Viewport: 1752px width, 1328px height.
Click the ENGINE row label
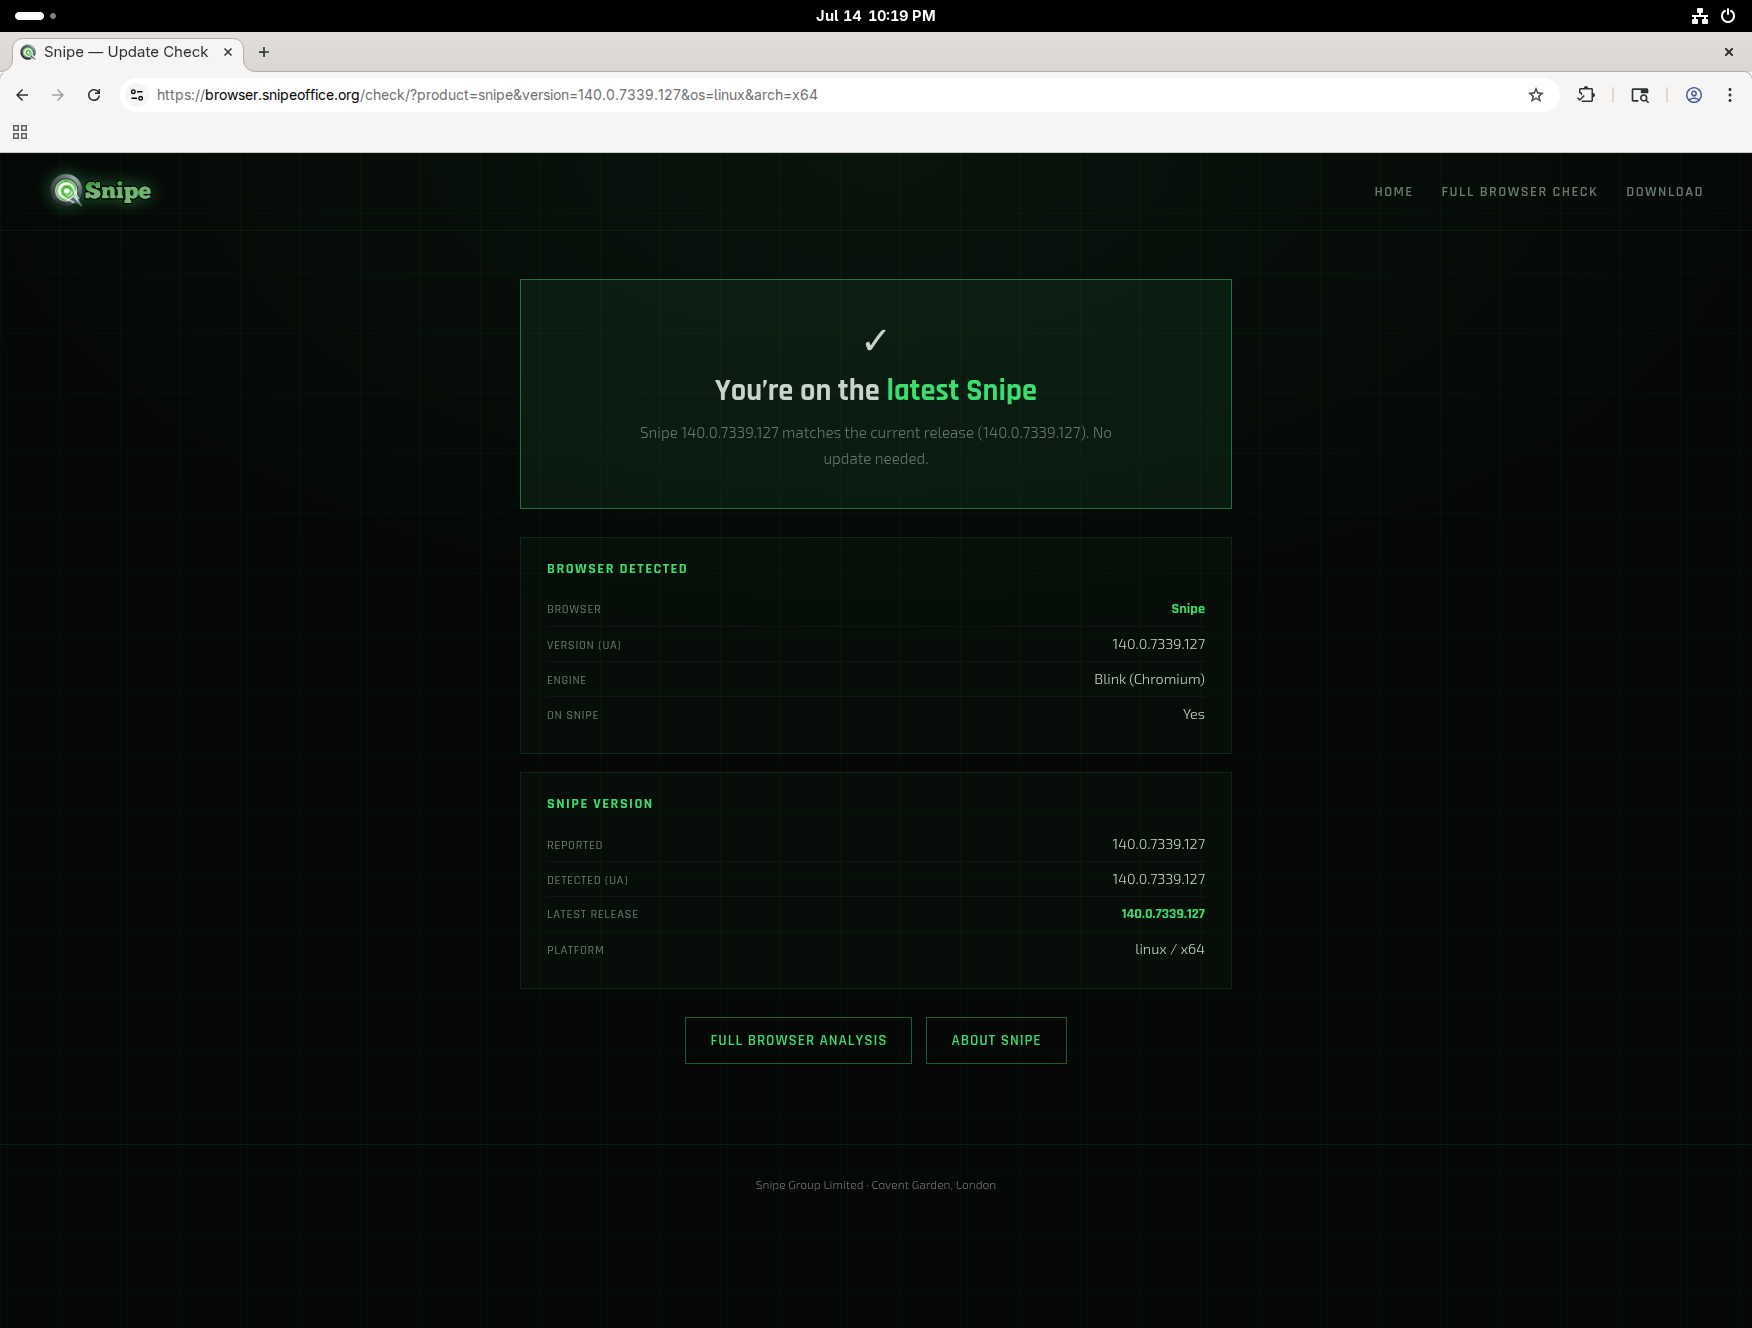coord(567,680)
